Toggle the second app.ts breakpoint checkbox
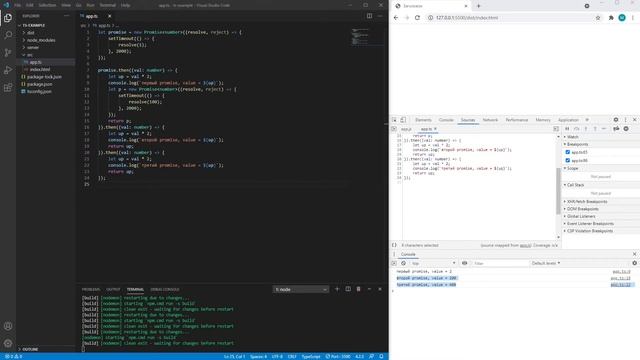The image size is (640, 360). pos(568,160)
